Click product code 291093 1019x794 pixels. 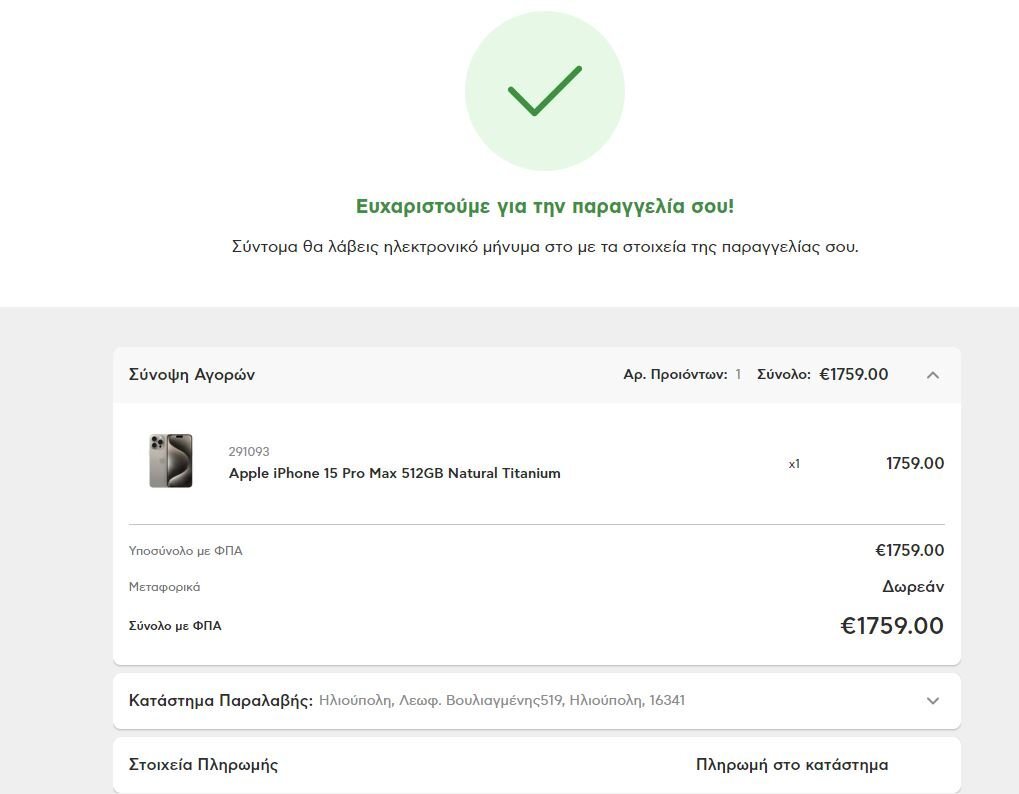(x=249, y=451)
